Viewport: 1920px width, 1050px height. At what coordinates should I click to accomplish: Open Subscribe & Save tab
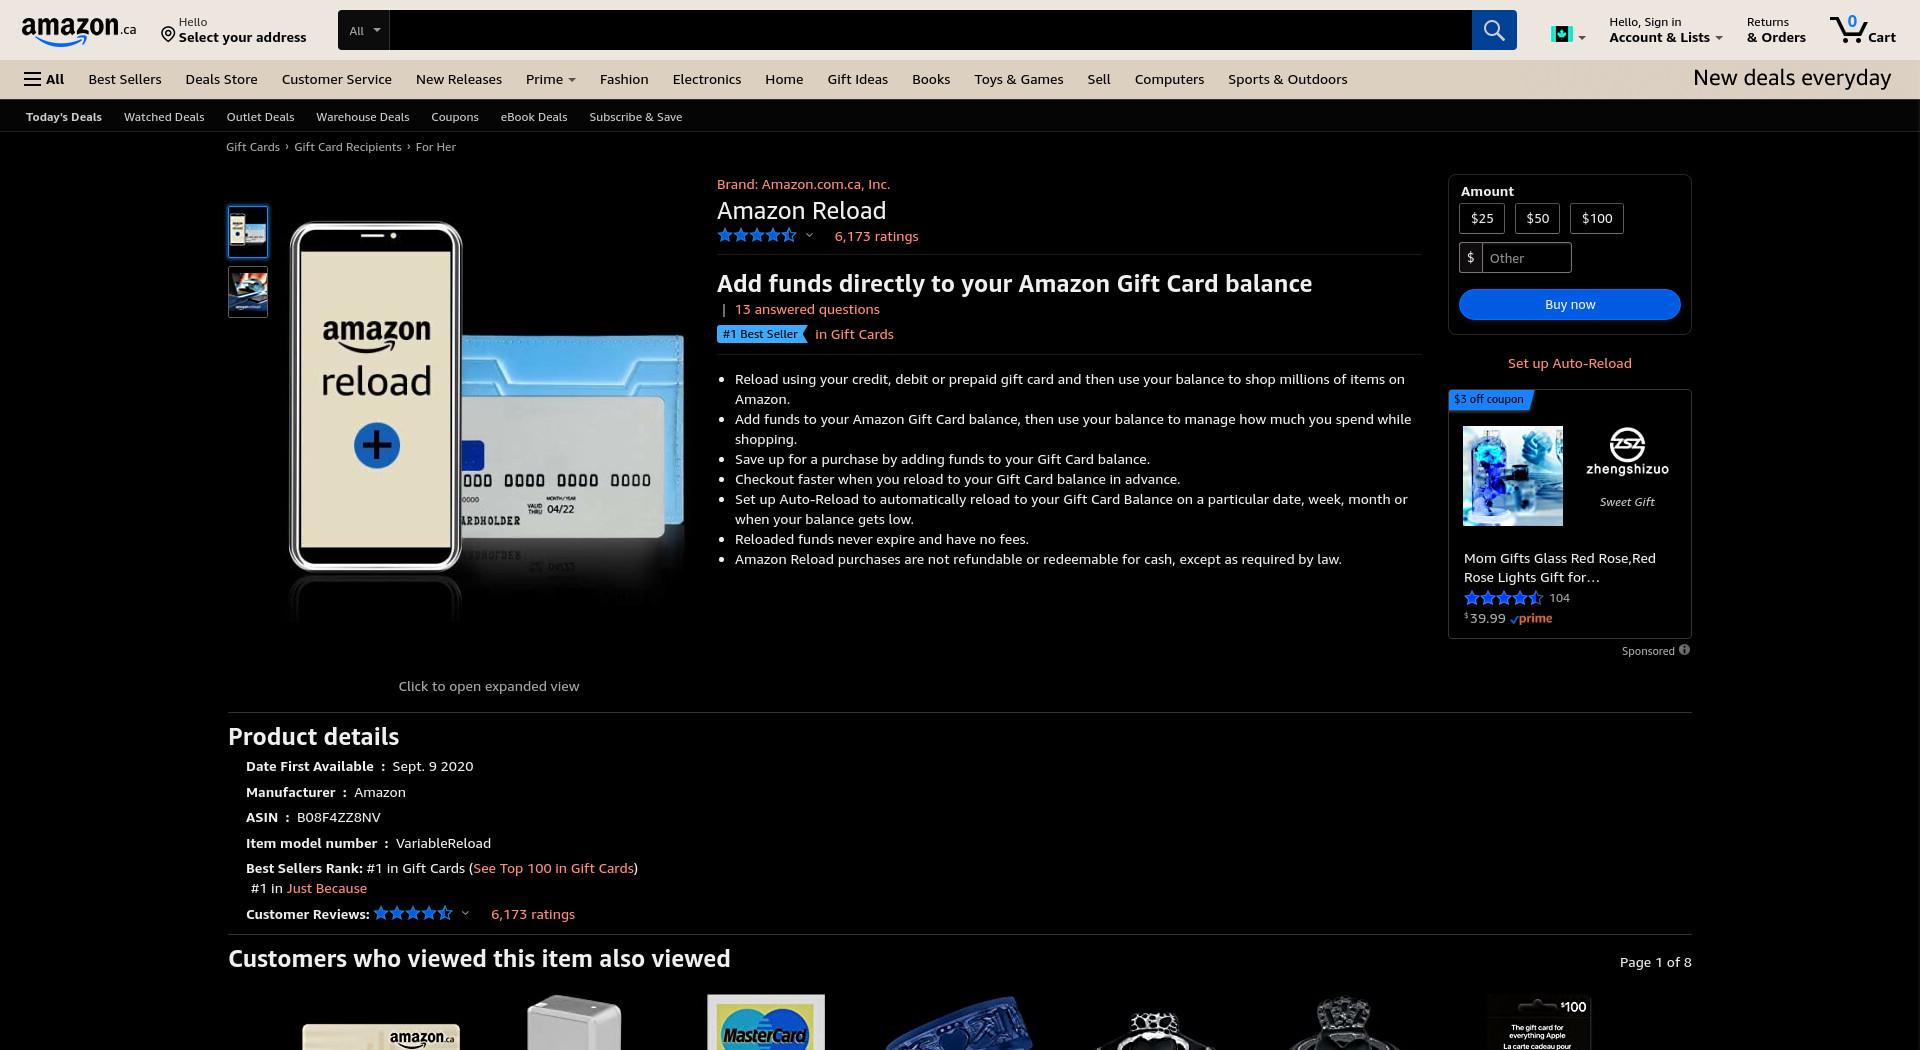(636, 117)
